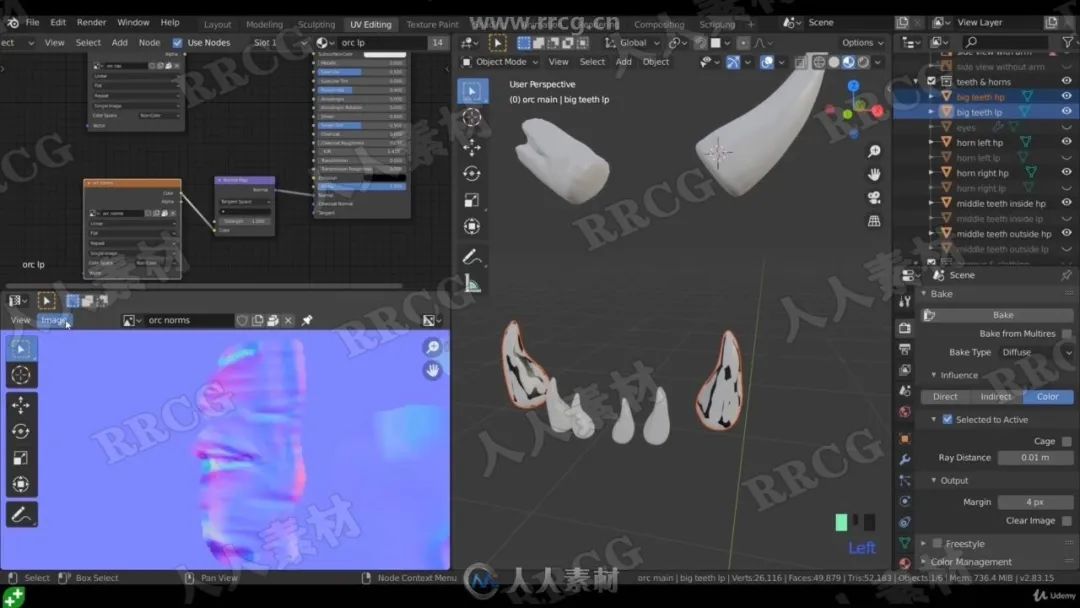Toggle Direct influence button
This screenshot has height=608, width=1080.
click(945, 397)
